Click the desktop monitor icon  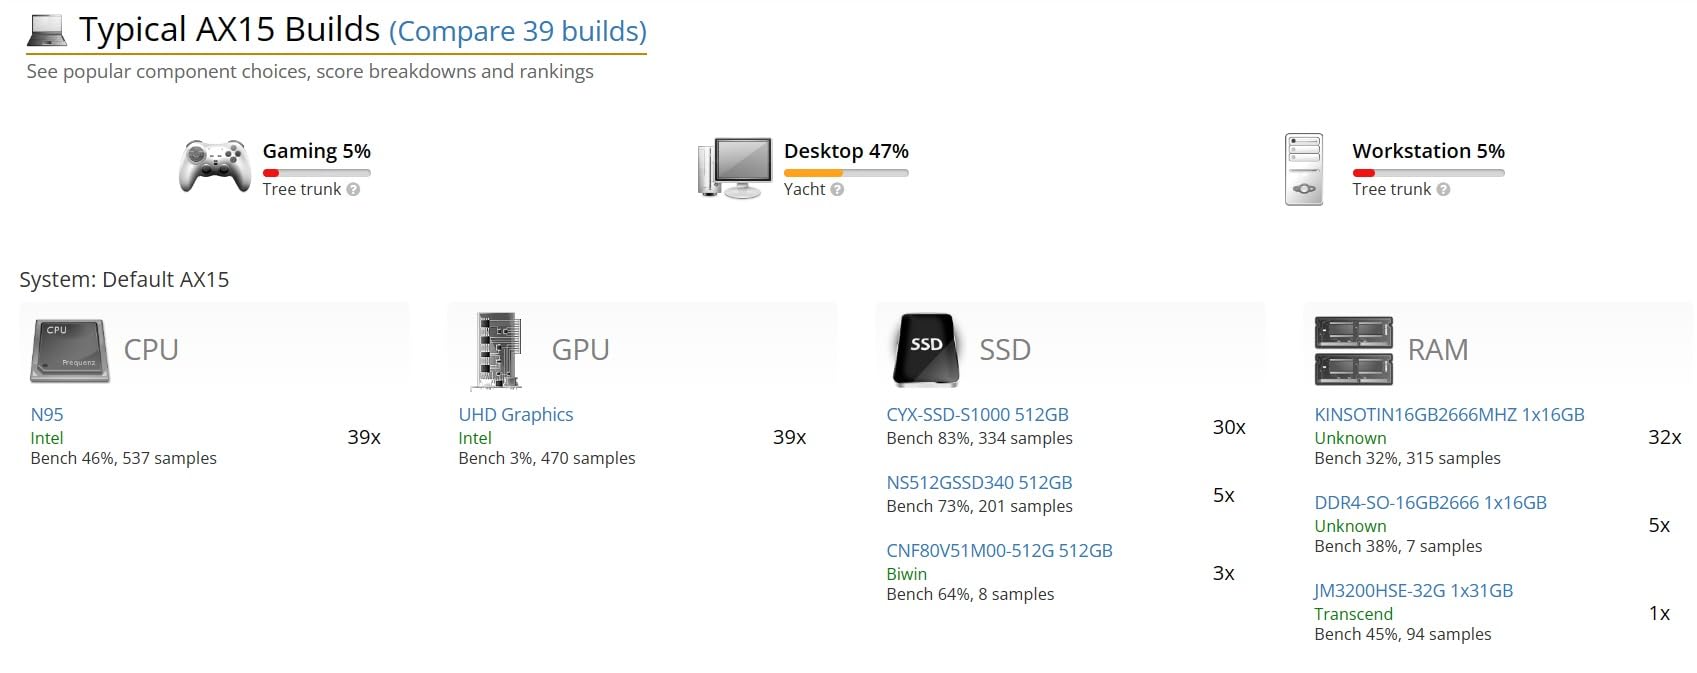pos(736,168)
